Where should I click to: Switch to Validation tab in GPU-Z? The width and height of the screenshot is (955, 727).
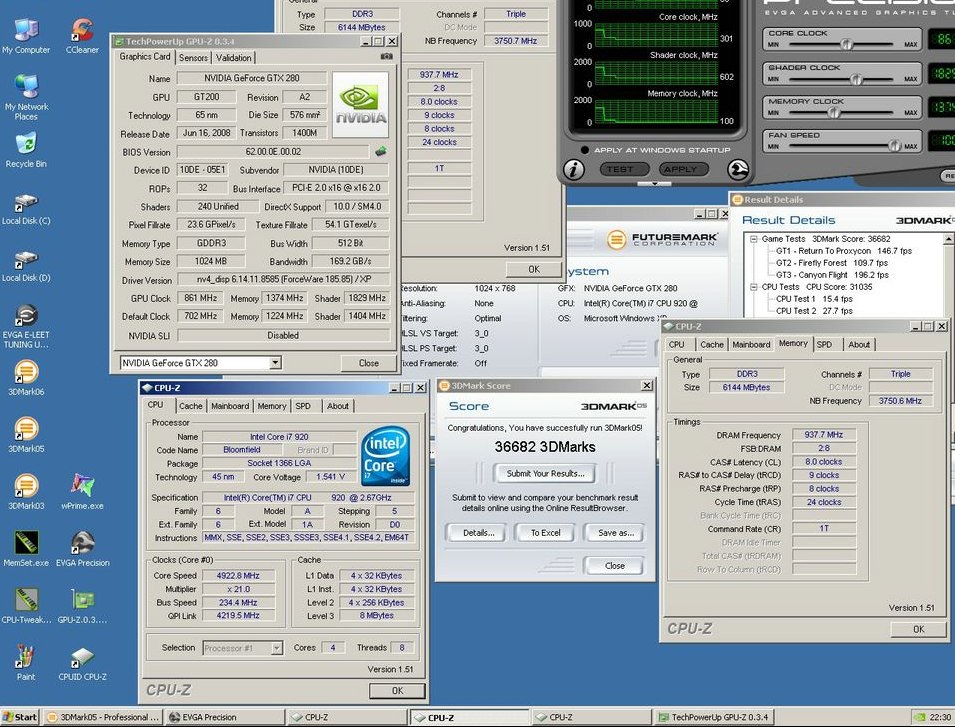coord(234,57)
